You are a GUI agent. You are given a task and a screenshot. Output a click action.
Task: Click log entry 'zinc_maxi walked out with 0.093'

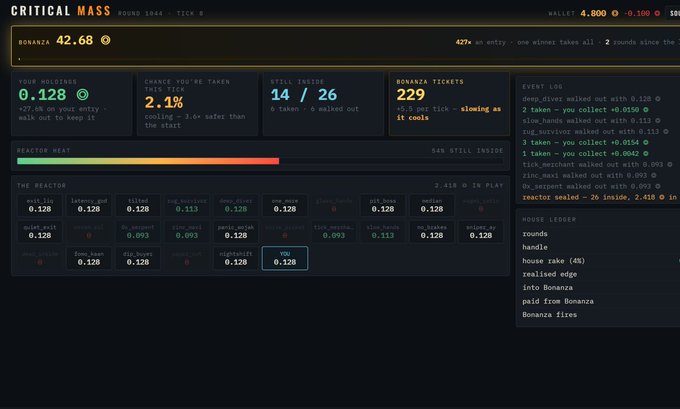[x=589, y=175]
